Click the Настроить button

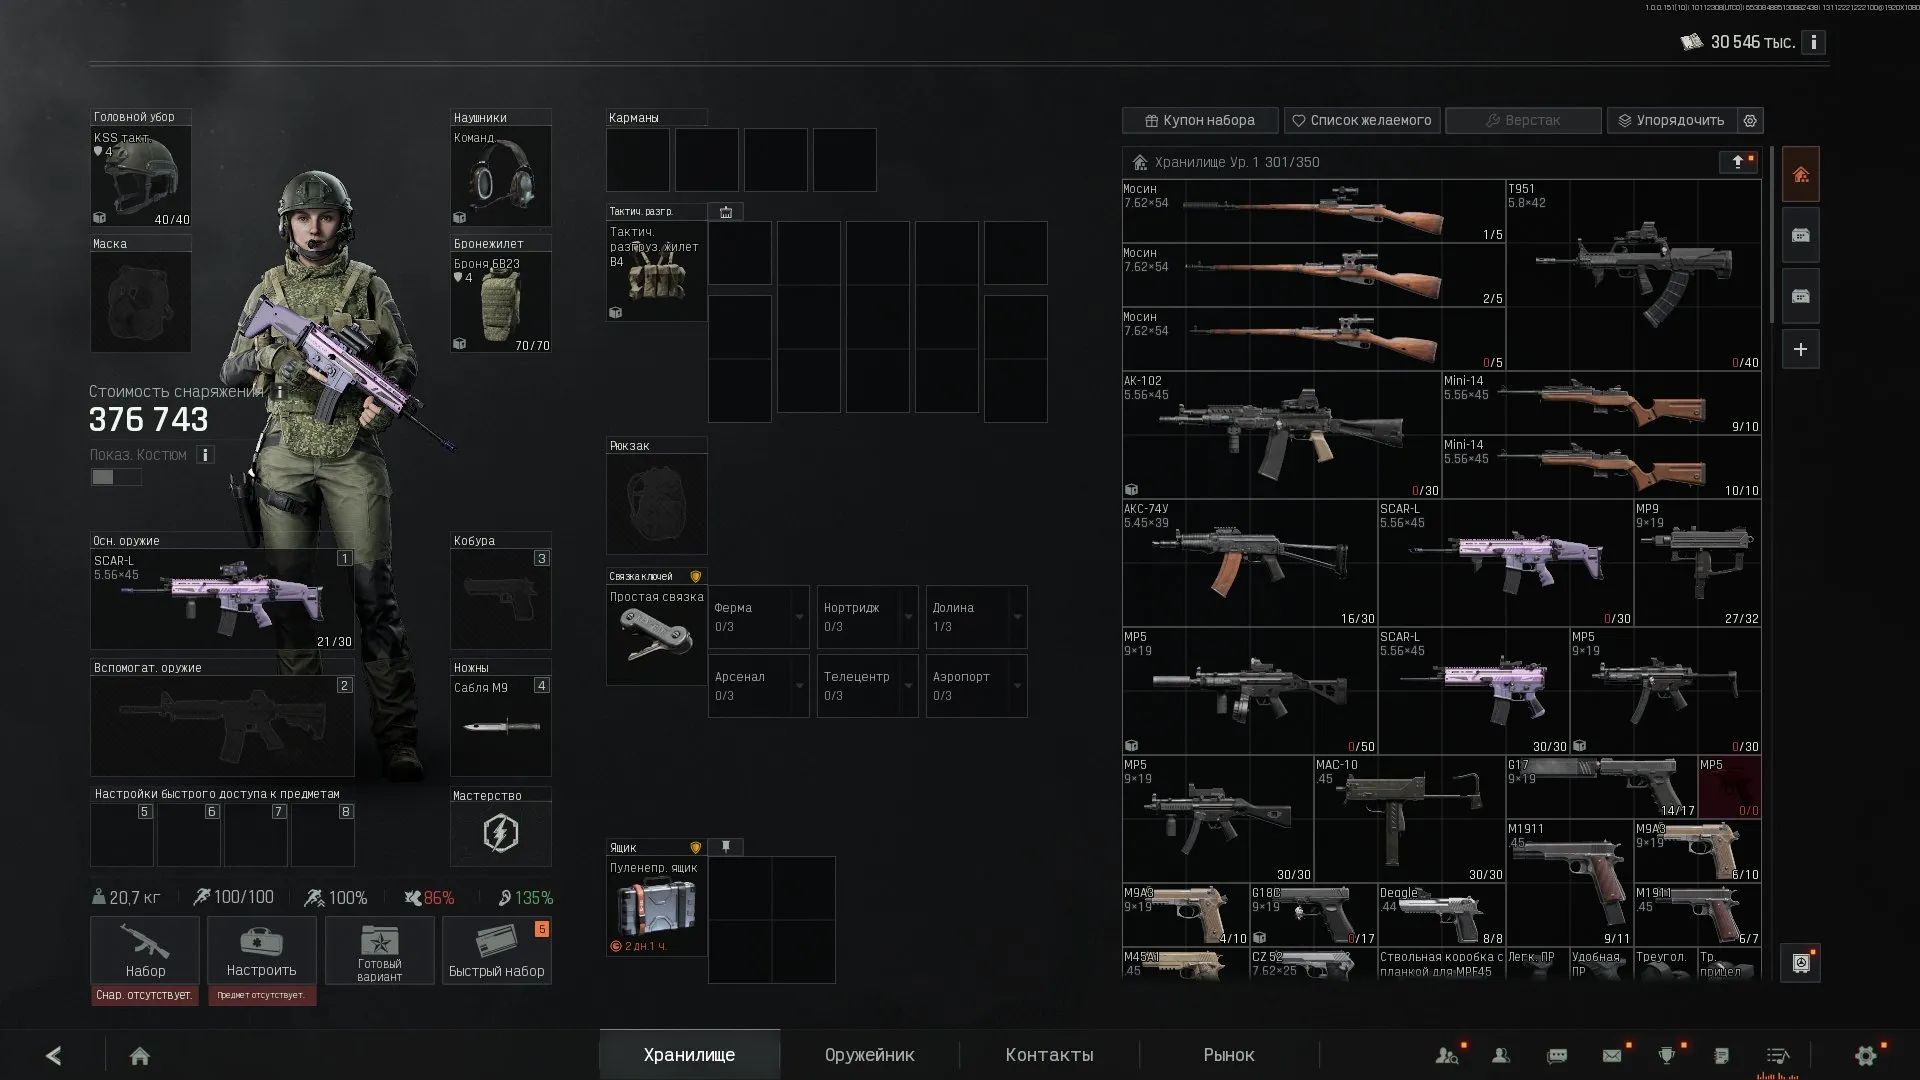coord(262,950)
